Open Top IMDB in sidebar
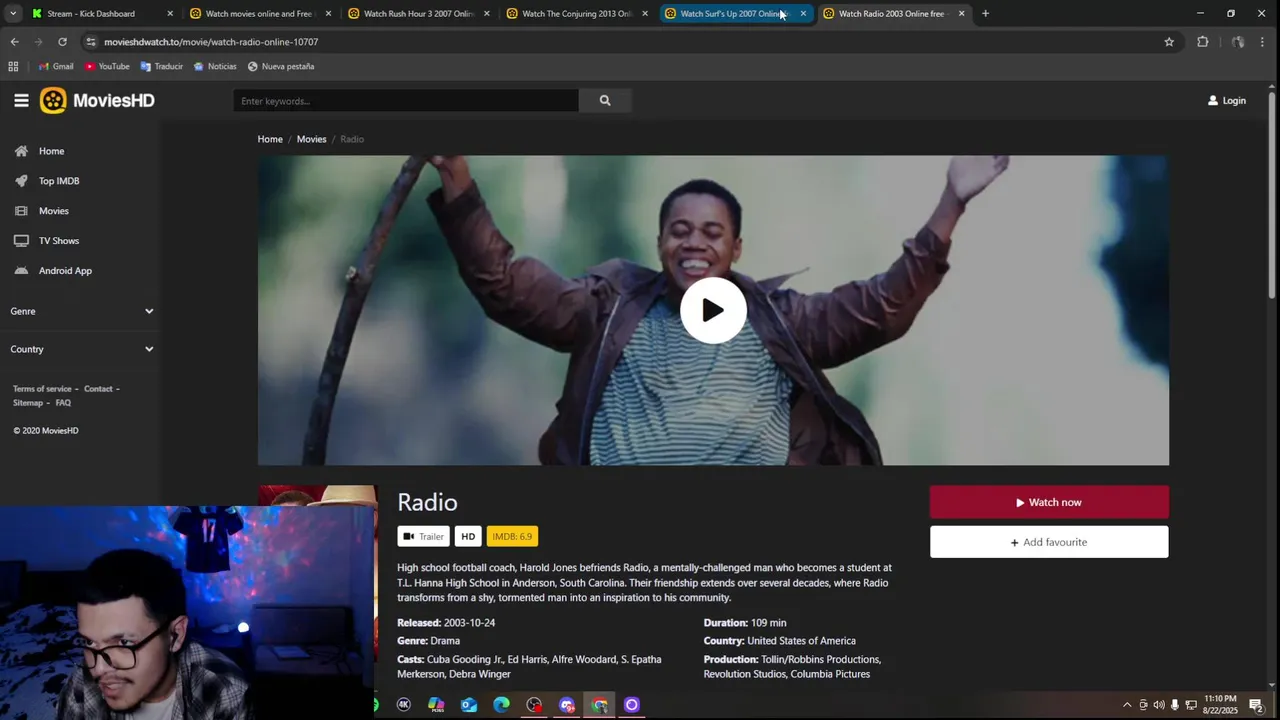The height and width of the screenshot is (720, 1280). [58, 181]
